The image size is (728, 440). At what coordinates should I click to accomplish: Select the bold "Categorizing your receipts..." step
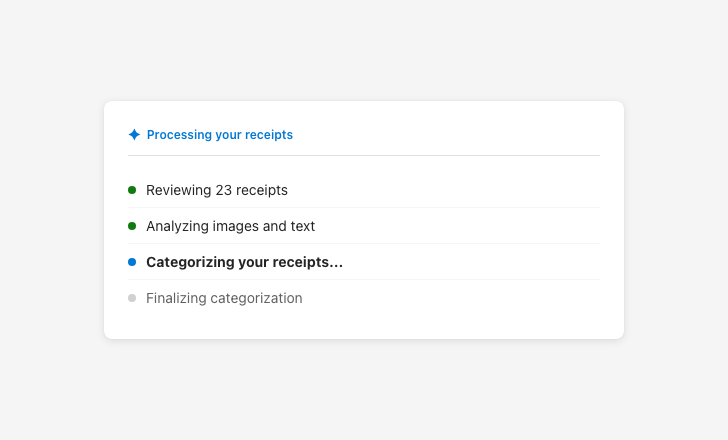[x=244, y=262]
